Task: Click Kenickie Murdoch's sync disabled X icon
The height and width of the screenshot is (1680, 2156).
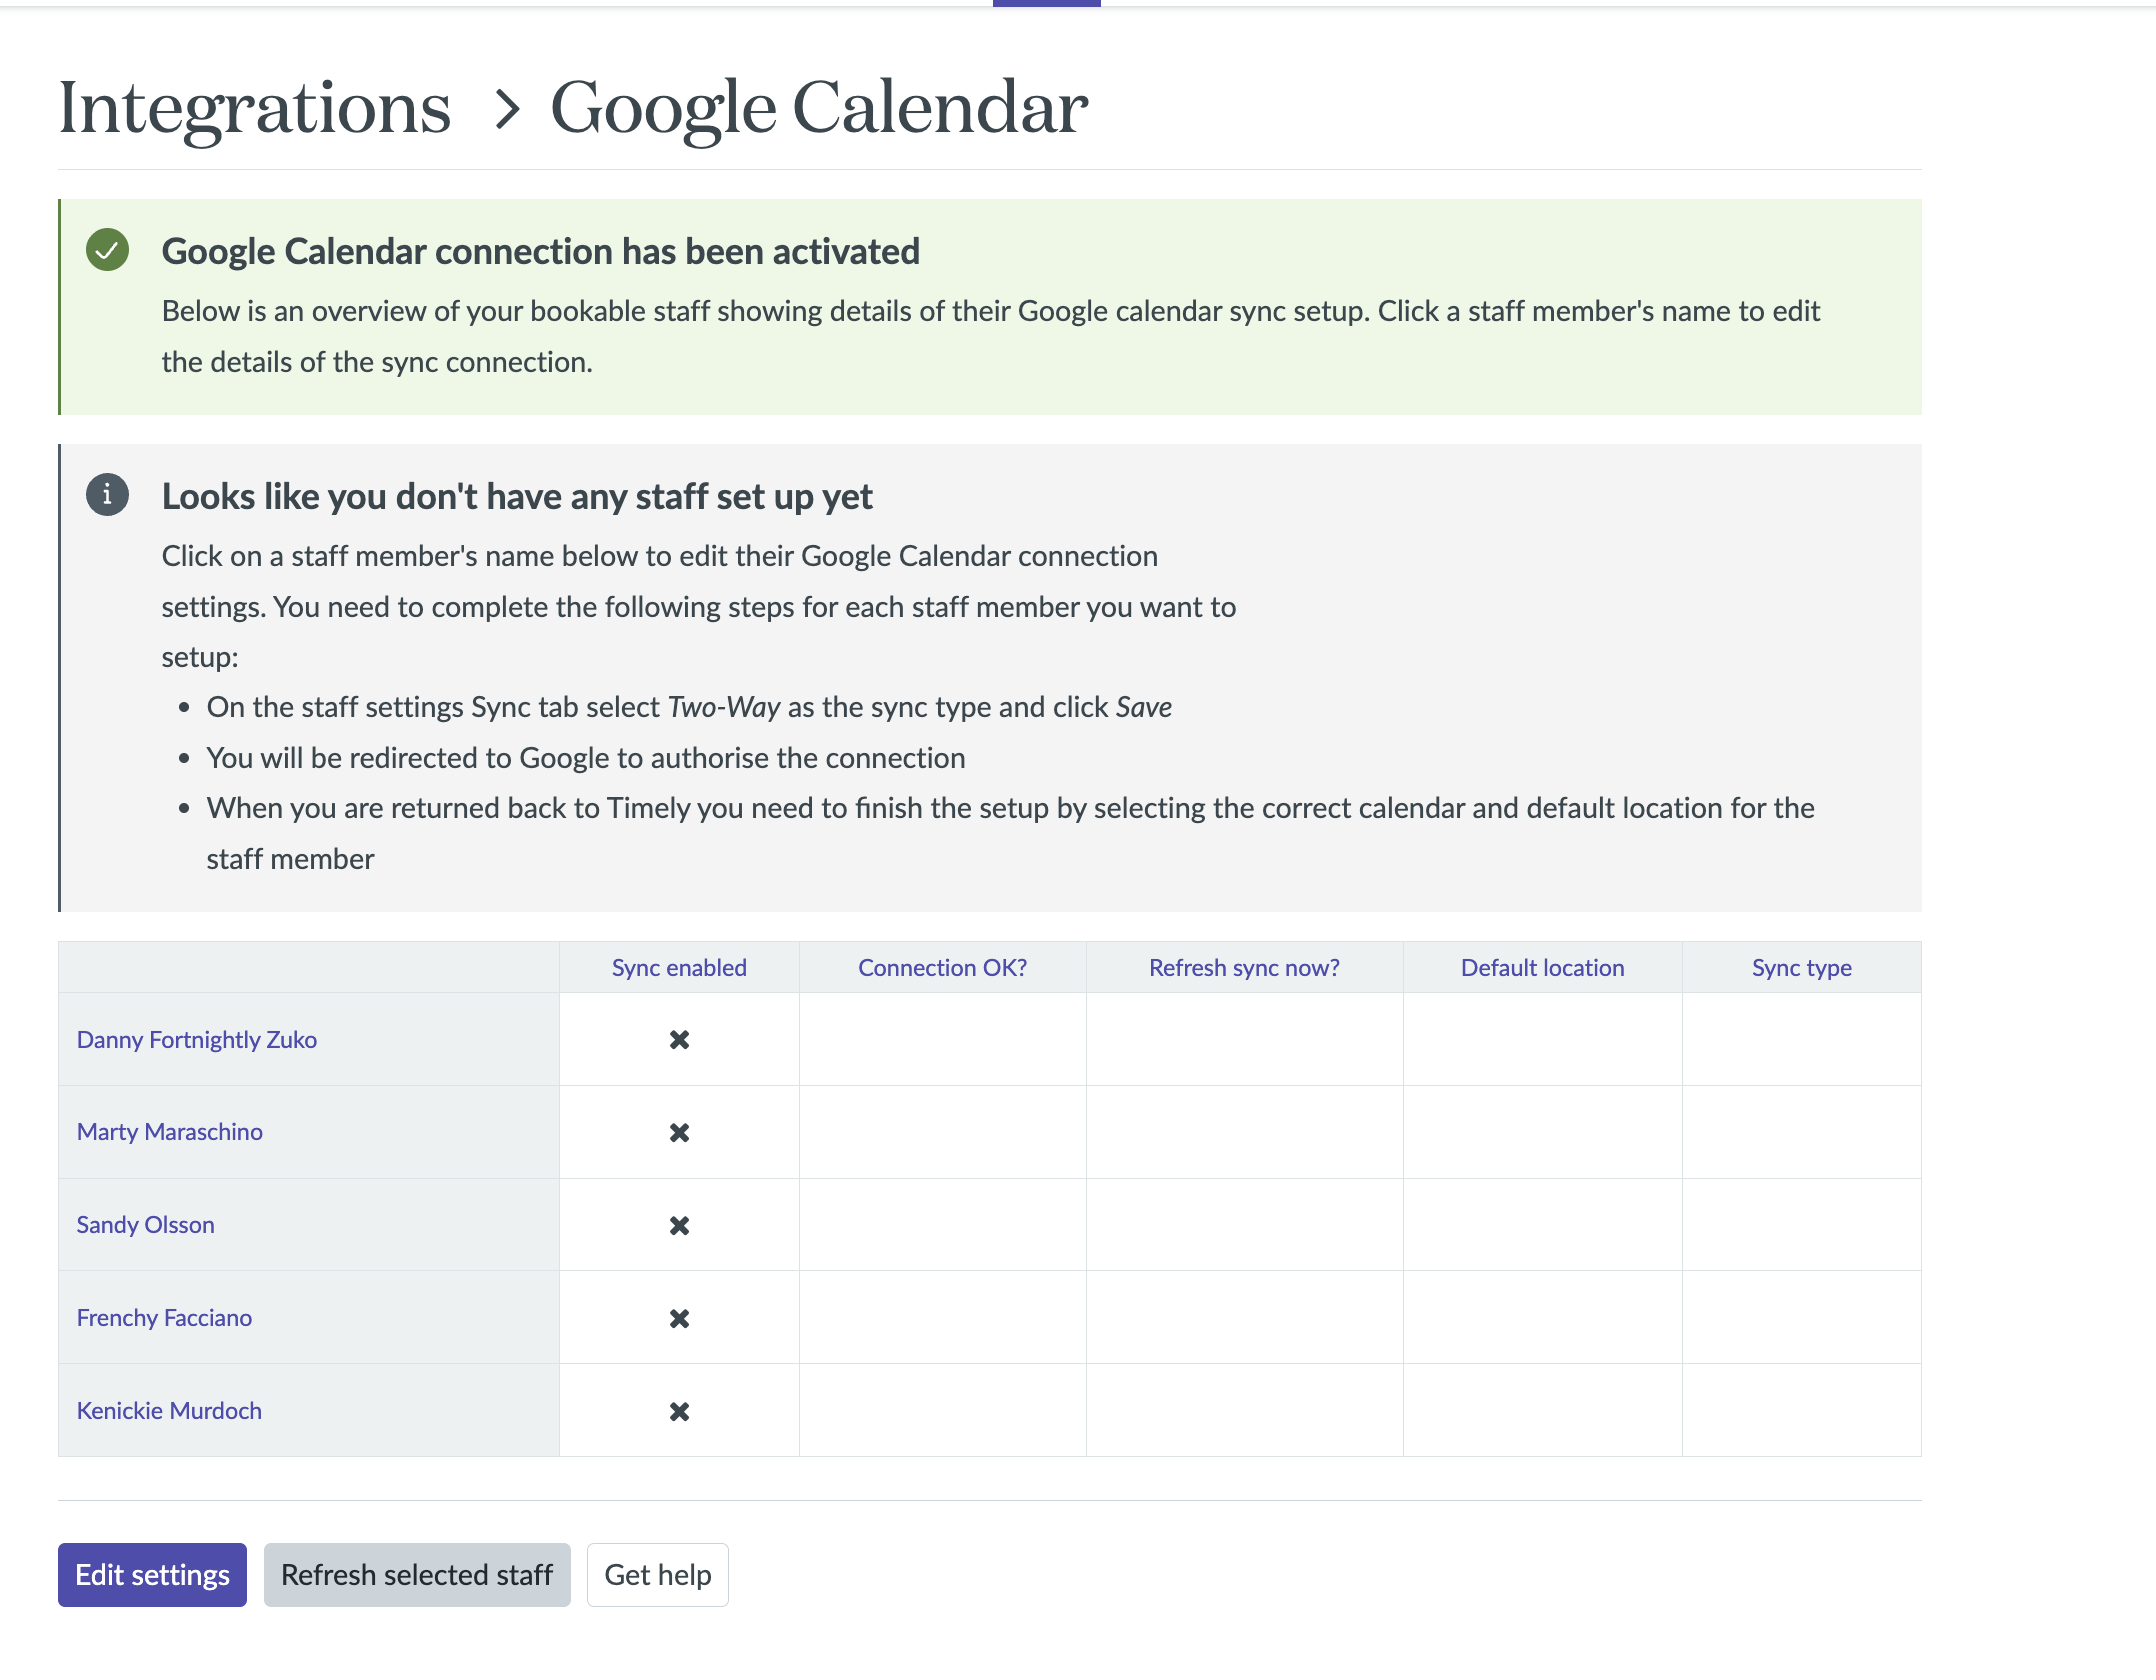Action: coord(679,1412)
